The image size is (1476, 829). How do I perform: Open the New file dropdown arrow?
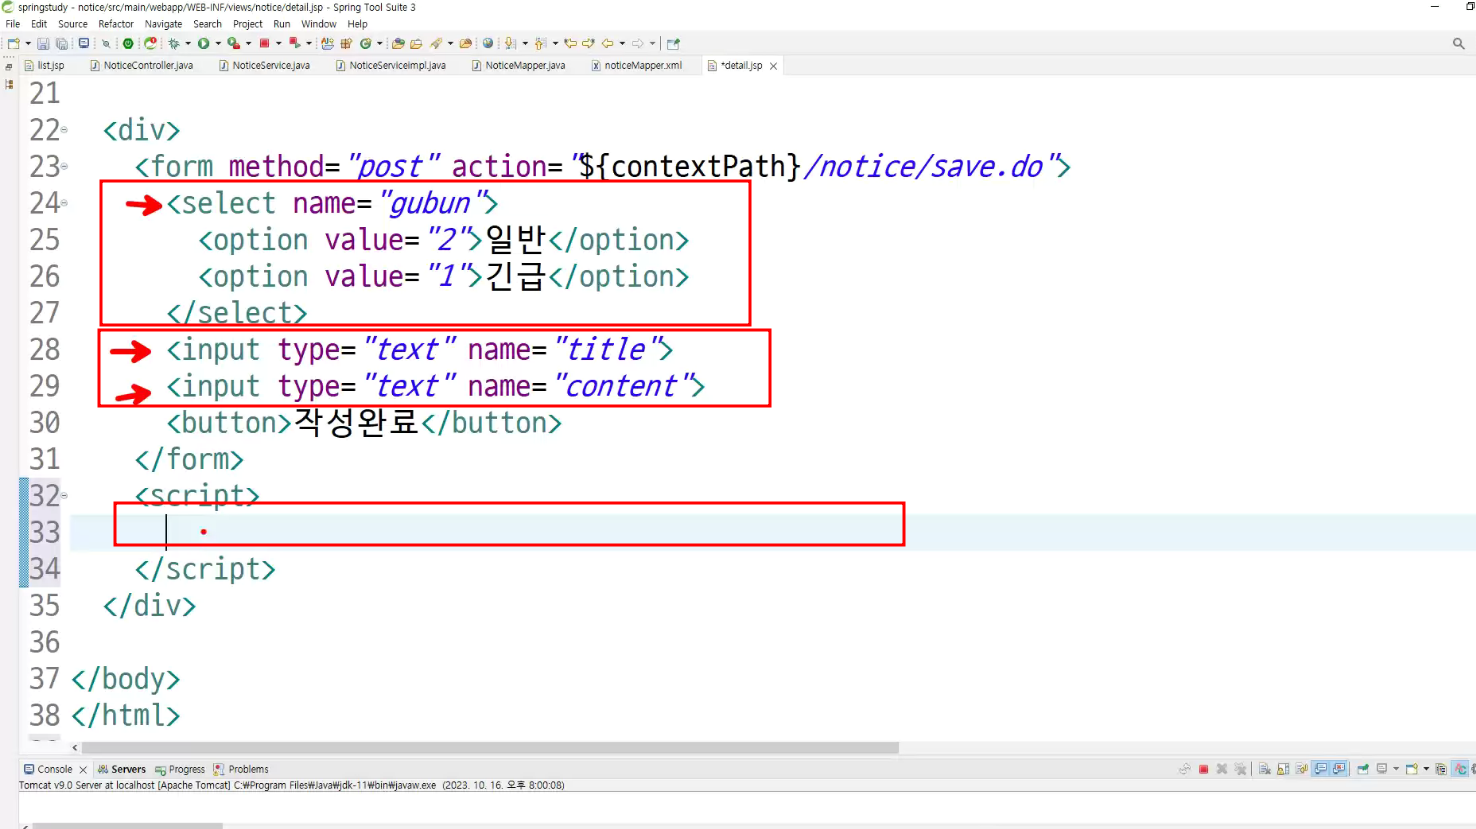click(28, 43)
